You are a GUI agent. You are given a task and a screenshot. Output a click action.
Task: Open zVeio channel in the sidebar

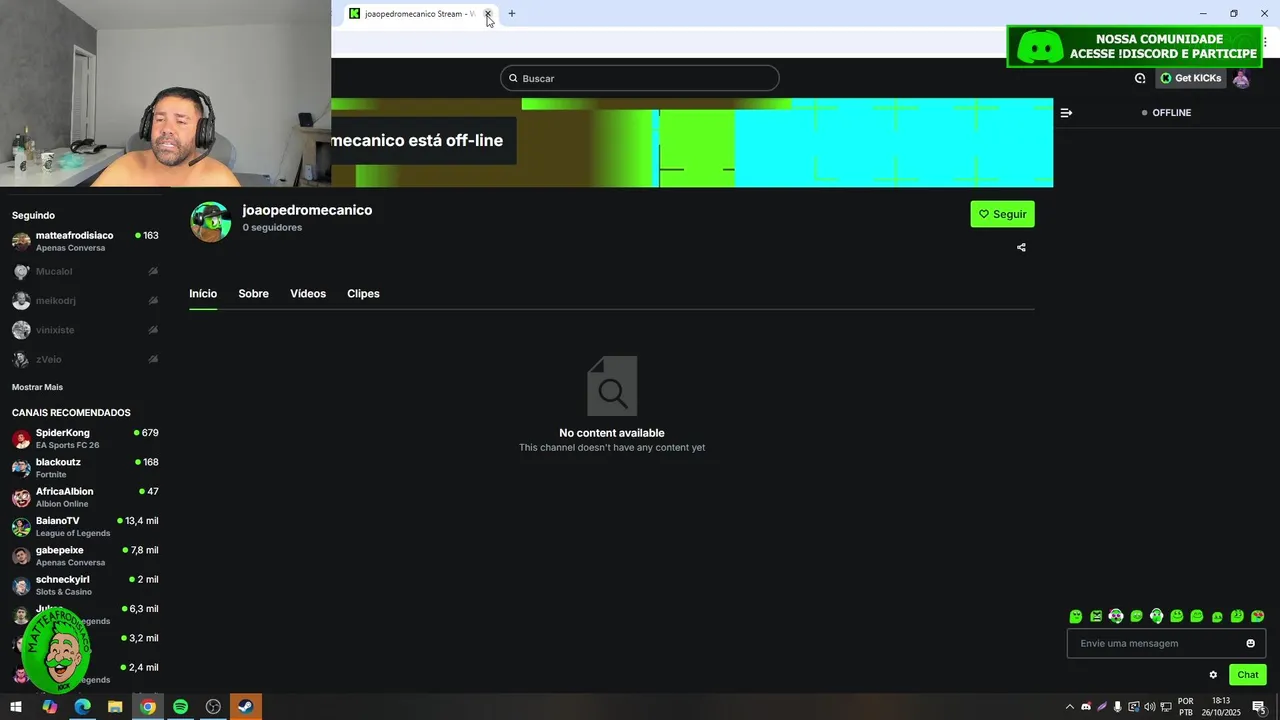(85, 359)
